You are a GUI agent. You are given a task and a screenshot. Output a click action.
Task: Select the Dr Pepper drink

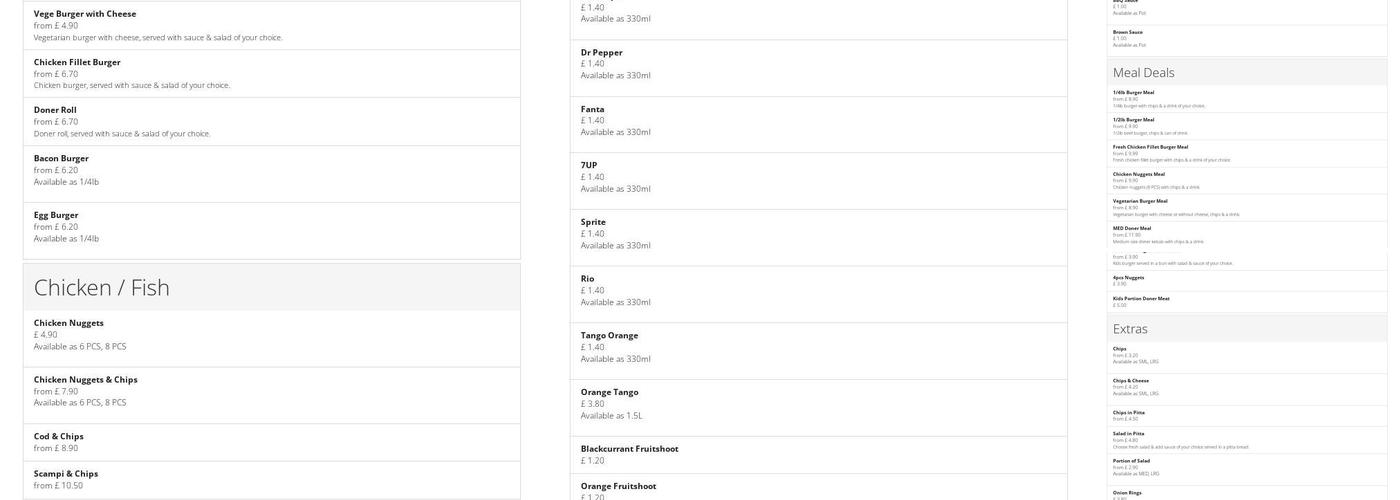602,53
